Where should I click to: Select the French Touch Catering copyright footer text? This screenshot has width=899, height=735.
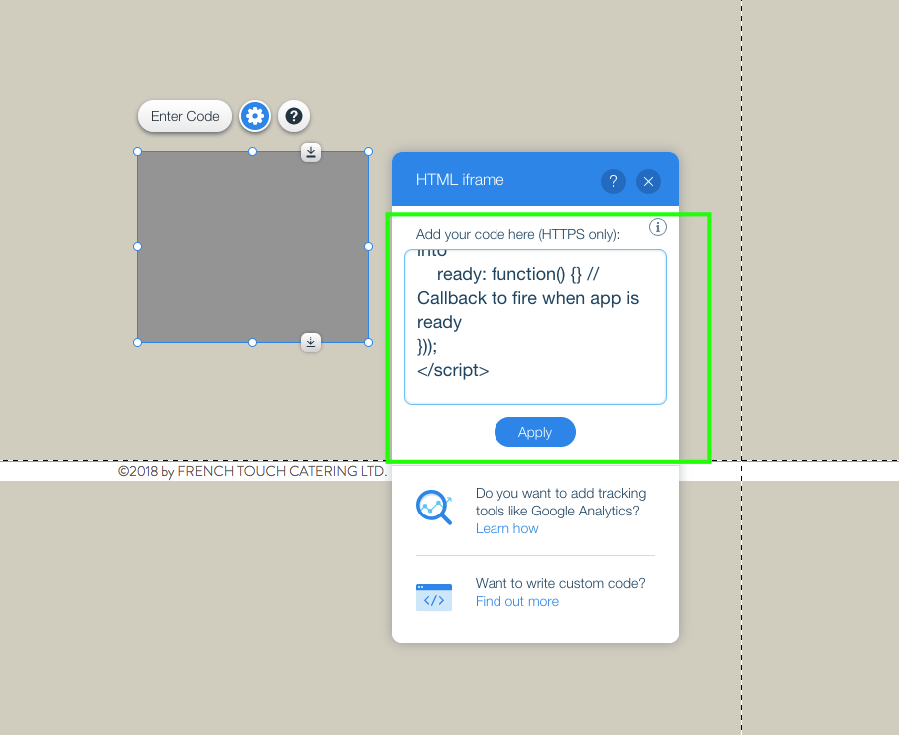tap(252, 471)
